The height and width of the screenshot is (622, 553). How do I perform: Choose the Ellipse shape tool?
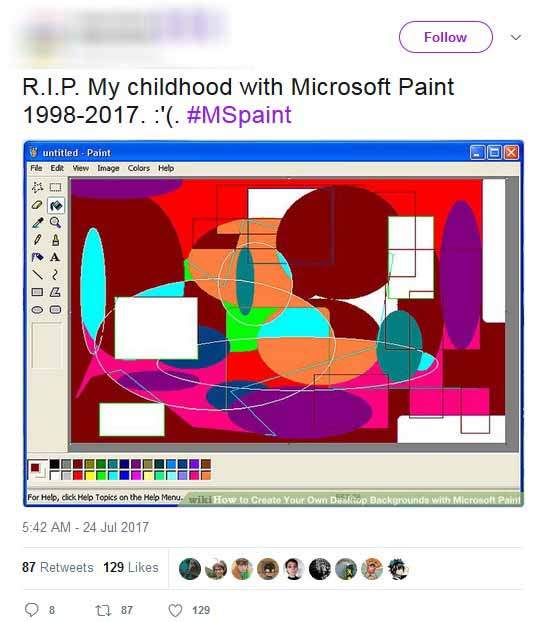point(37,309)
